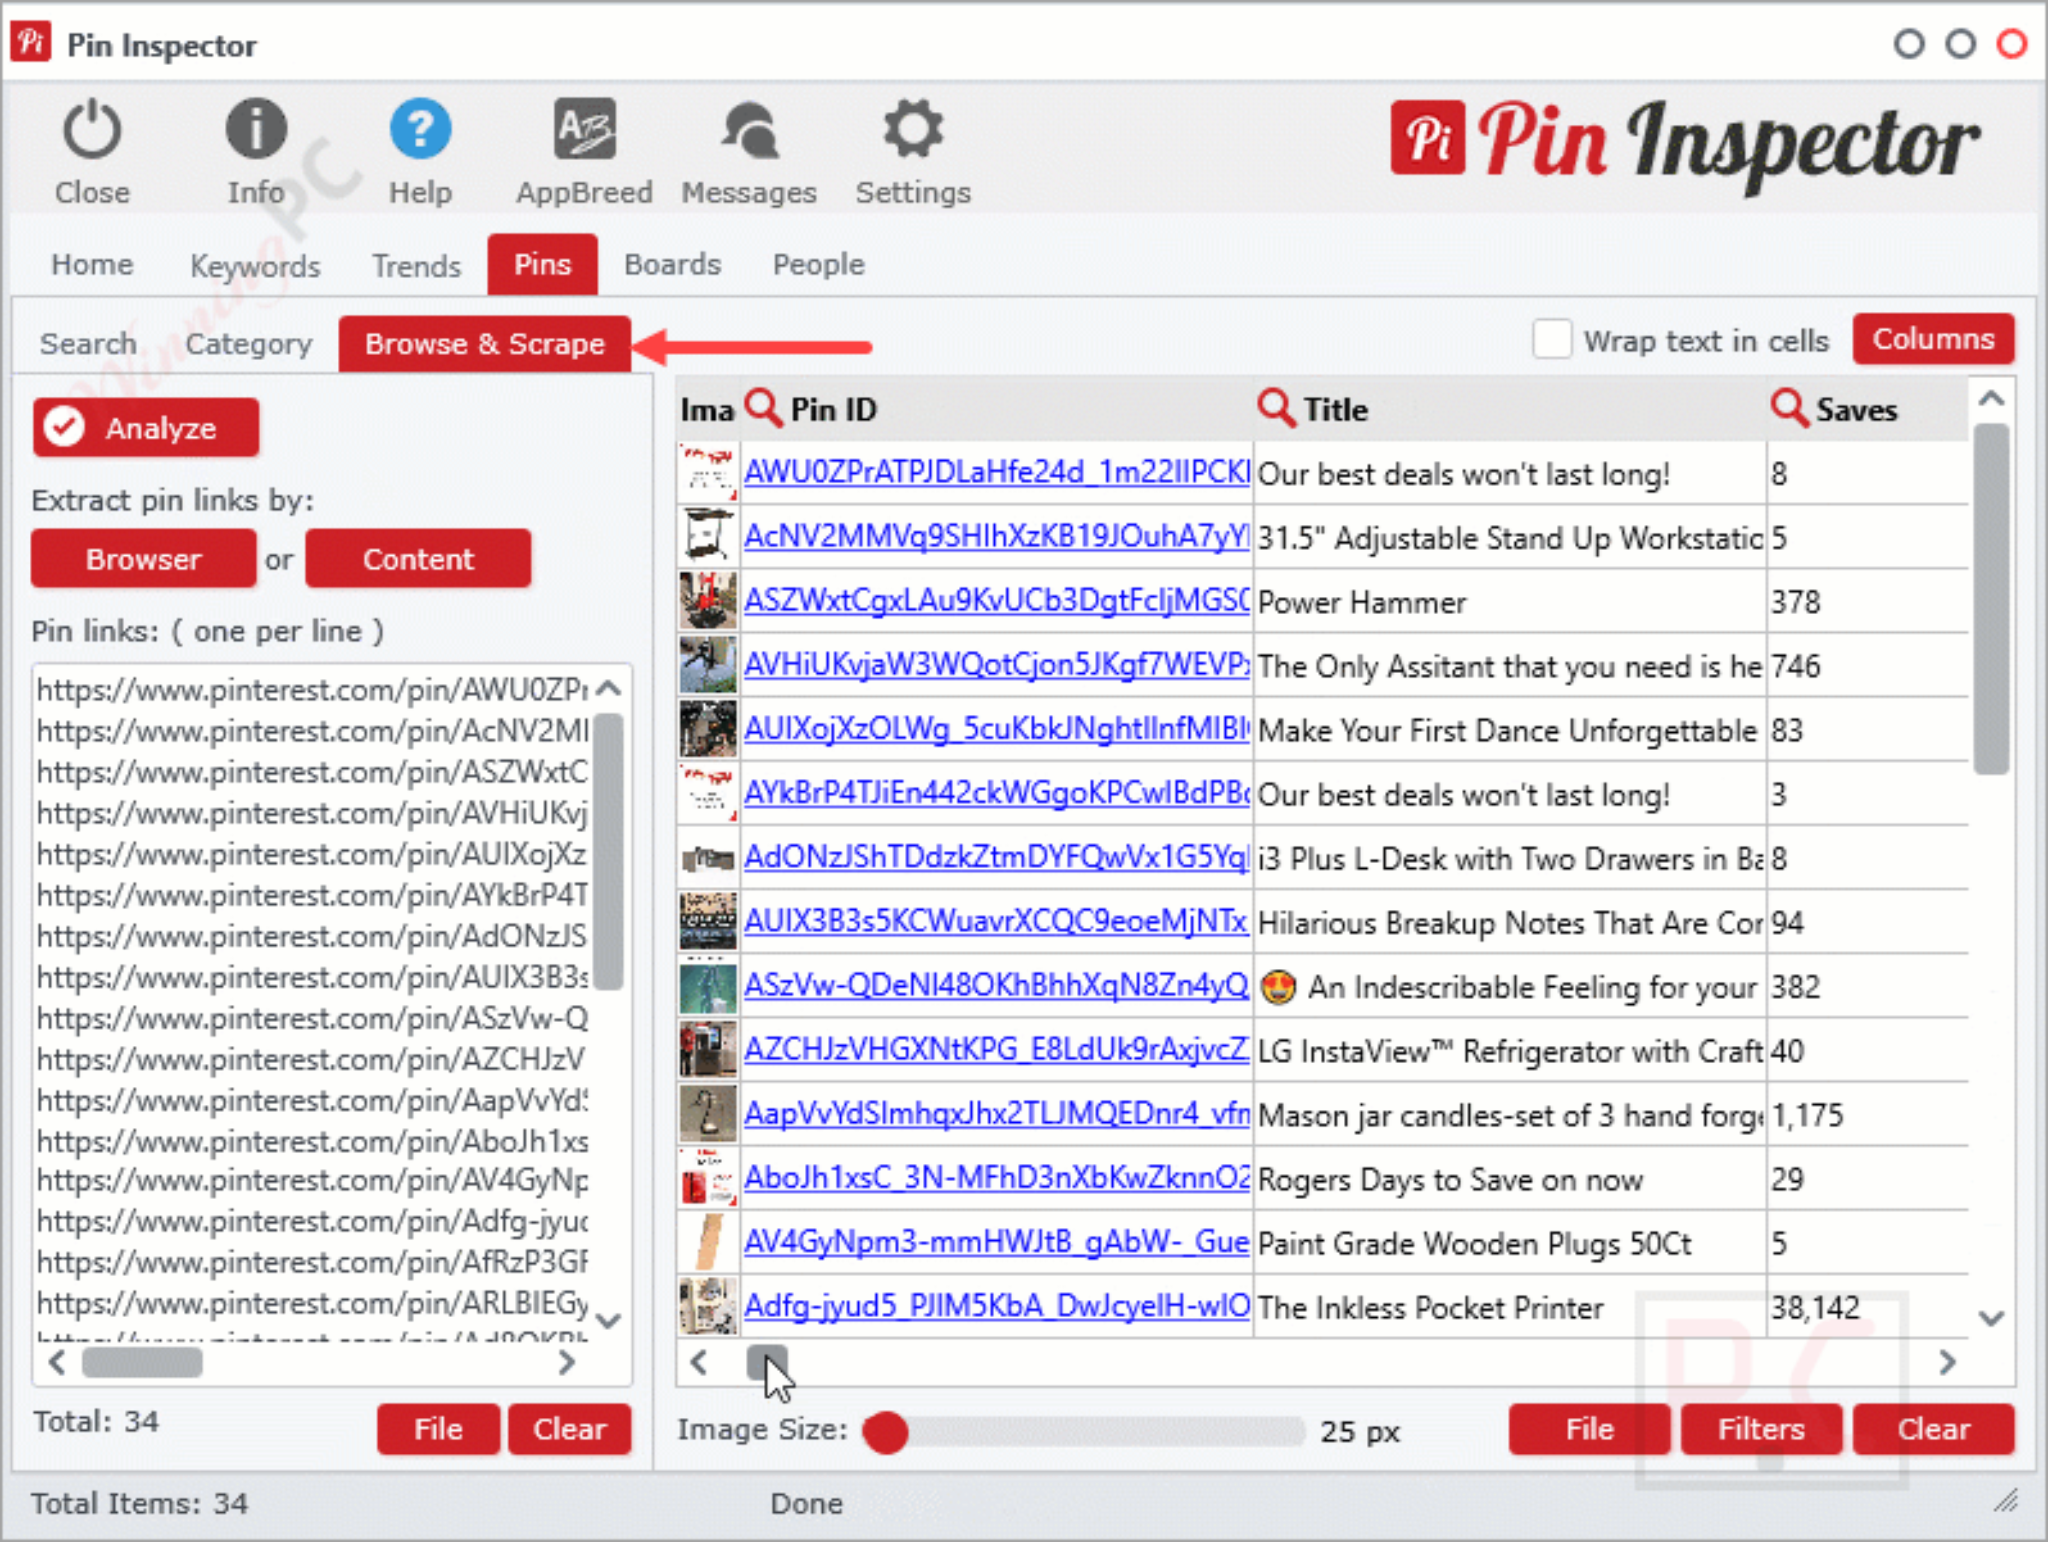Click the Close power icon
Viewport: 2048px width, 1542px height.
click(92, 130)
